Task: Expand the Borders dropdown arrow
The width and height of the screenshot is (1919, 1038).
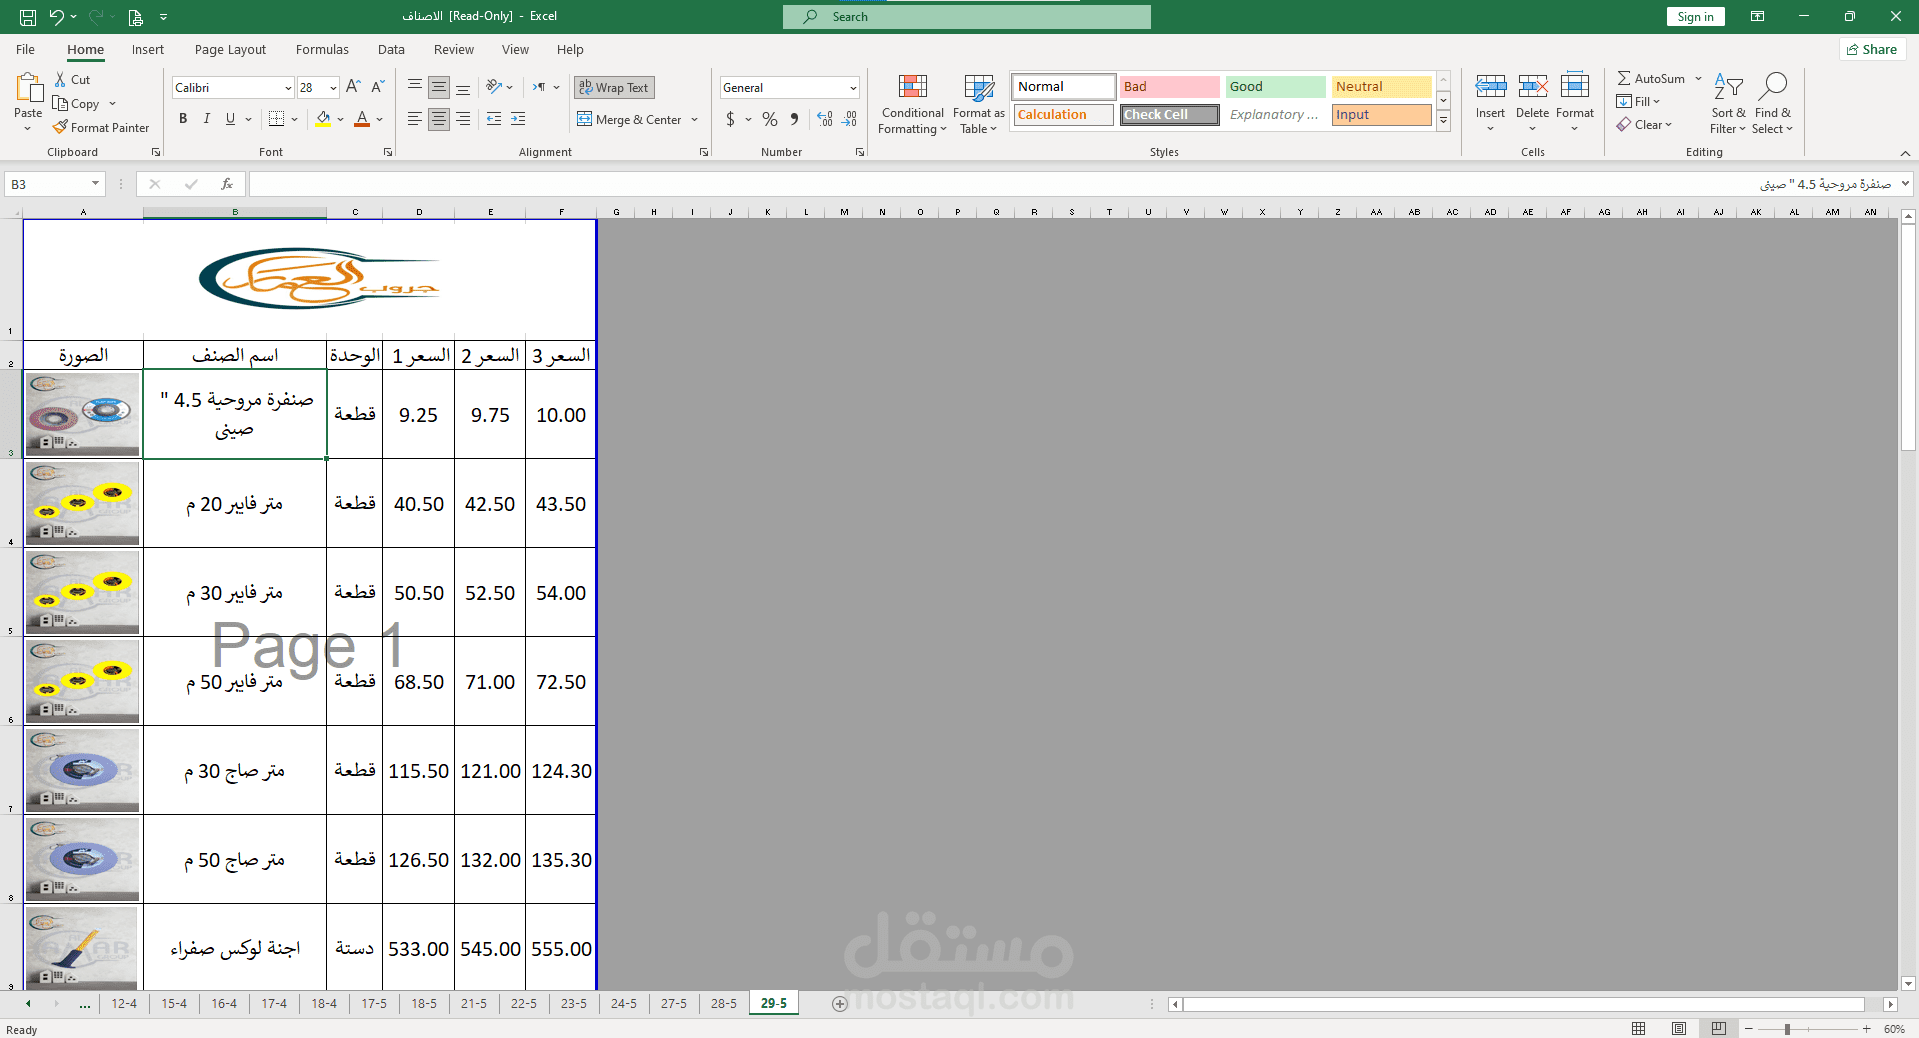Action: pyautogui.click(x=294, y=119)
